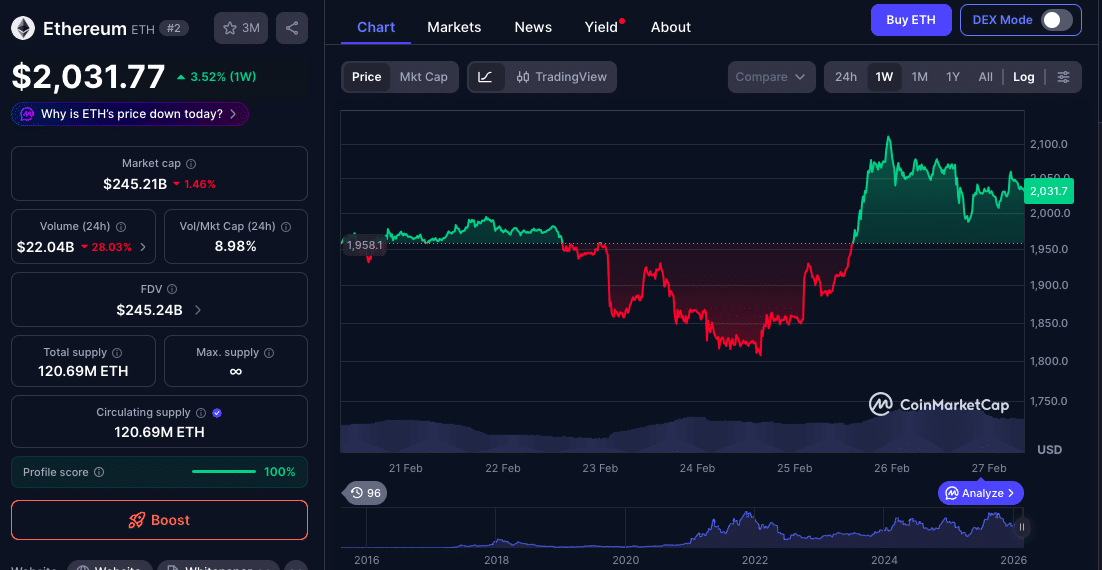Click the CoinMarketCap watermark logo
Image resolution: width=1102 pixels, height=570 pixels.
[x=939, y=405]
